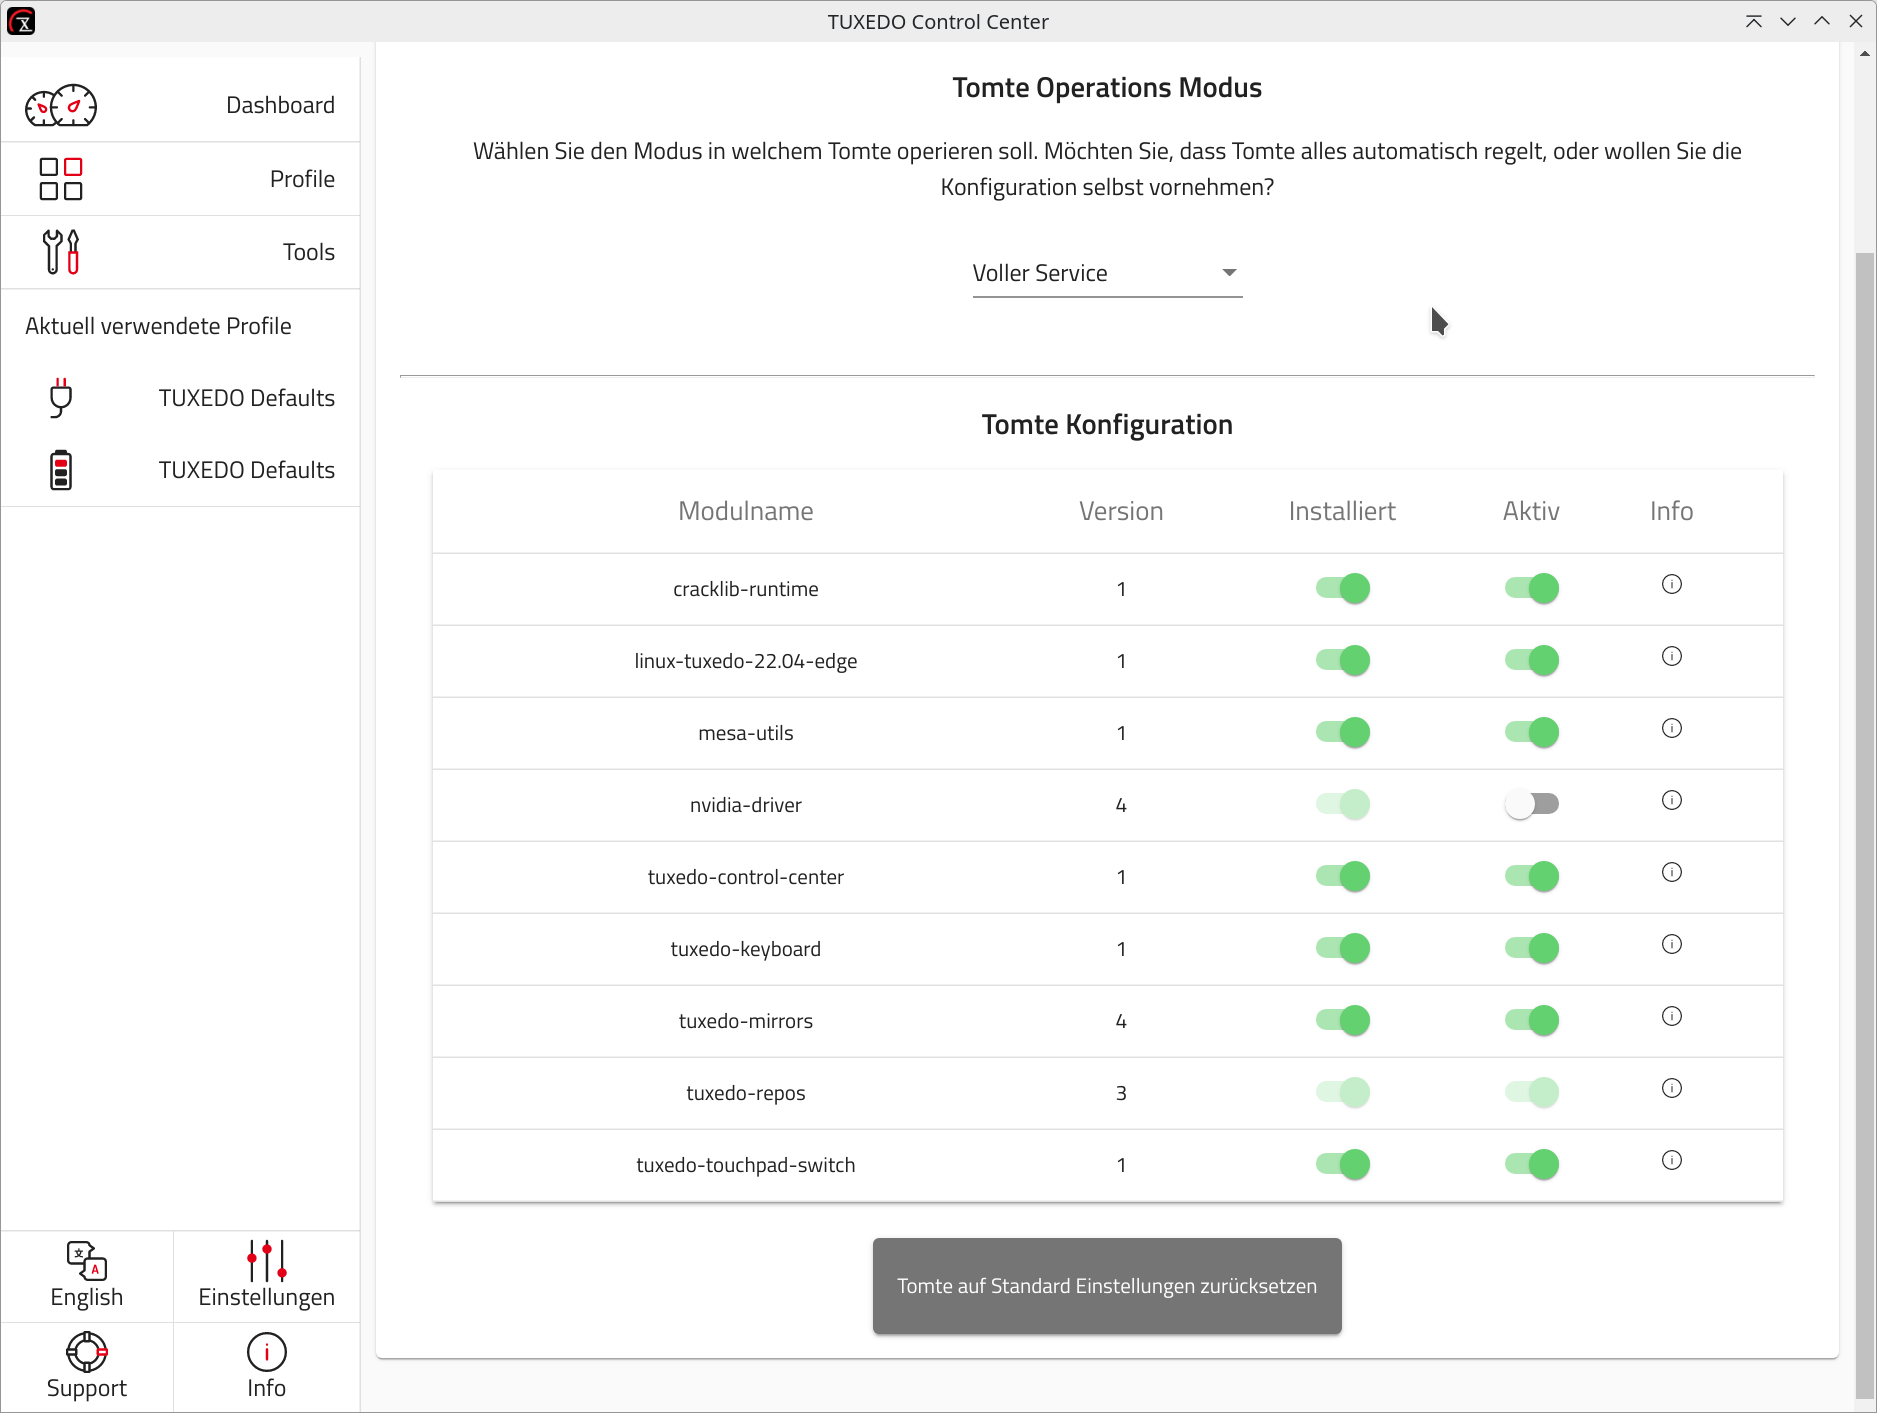Click the Aktiv column header
Image resolution: width=1877 pixels, height=1413 pixels.
point(1531,511)
